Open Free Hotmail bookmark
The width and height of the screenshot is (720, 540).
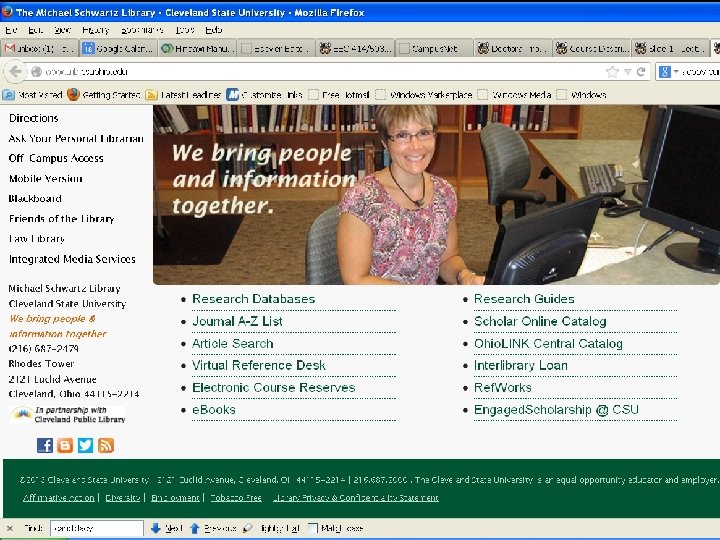(339, 95)
